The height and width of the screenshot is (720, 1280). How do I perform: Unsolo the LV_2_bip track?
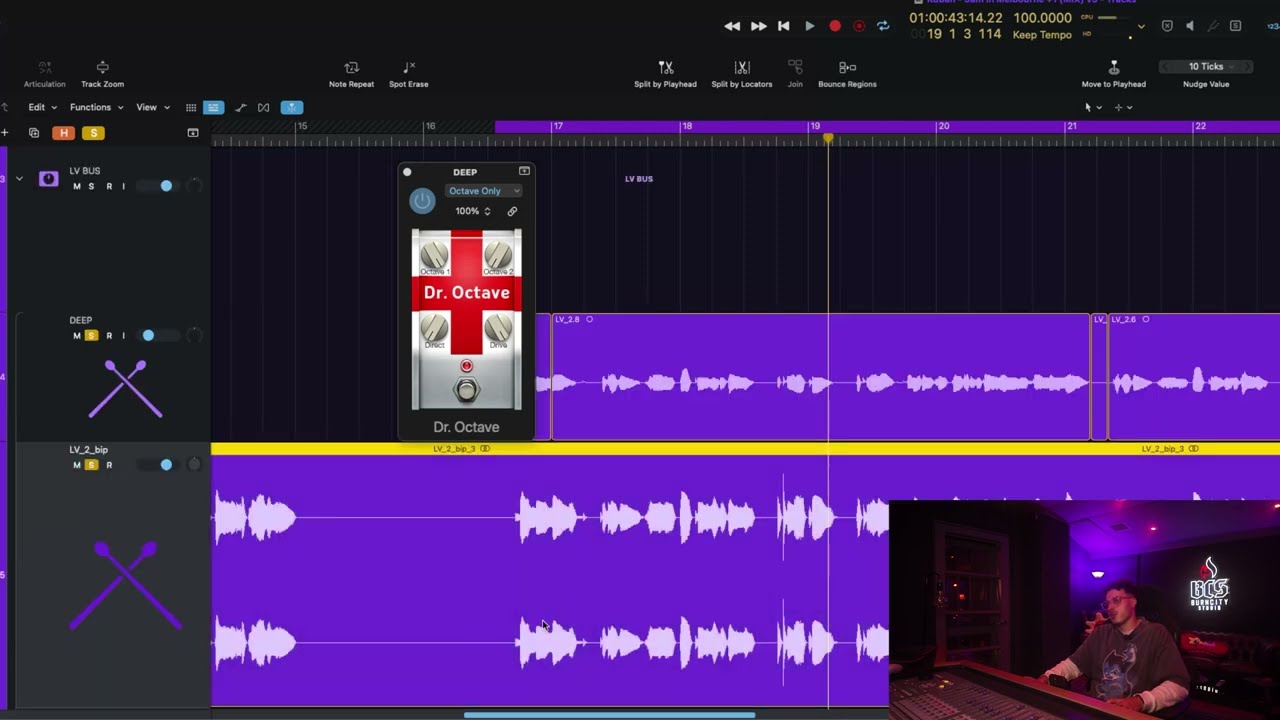pos(91,465)
